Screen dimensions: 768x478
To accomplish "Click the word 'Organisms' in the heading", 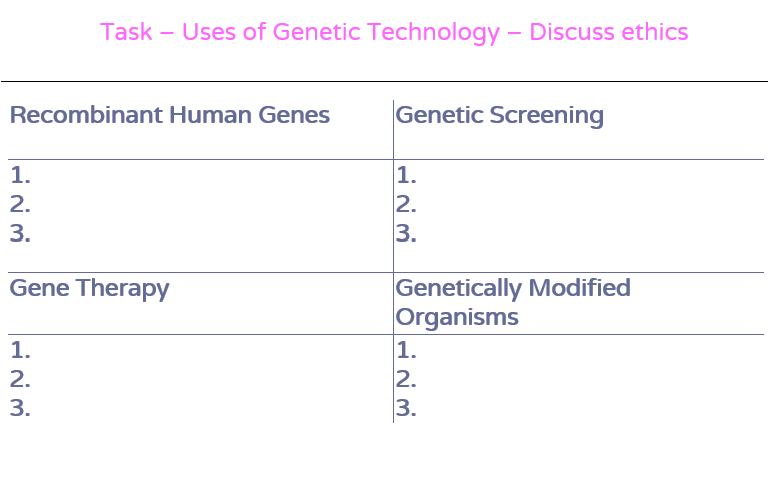I will tap(457, 317).
